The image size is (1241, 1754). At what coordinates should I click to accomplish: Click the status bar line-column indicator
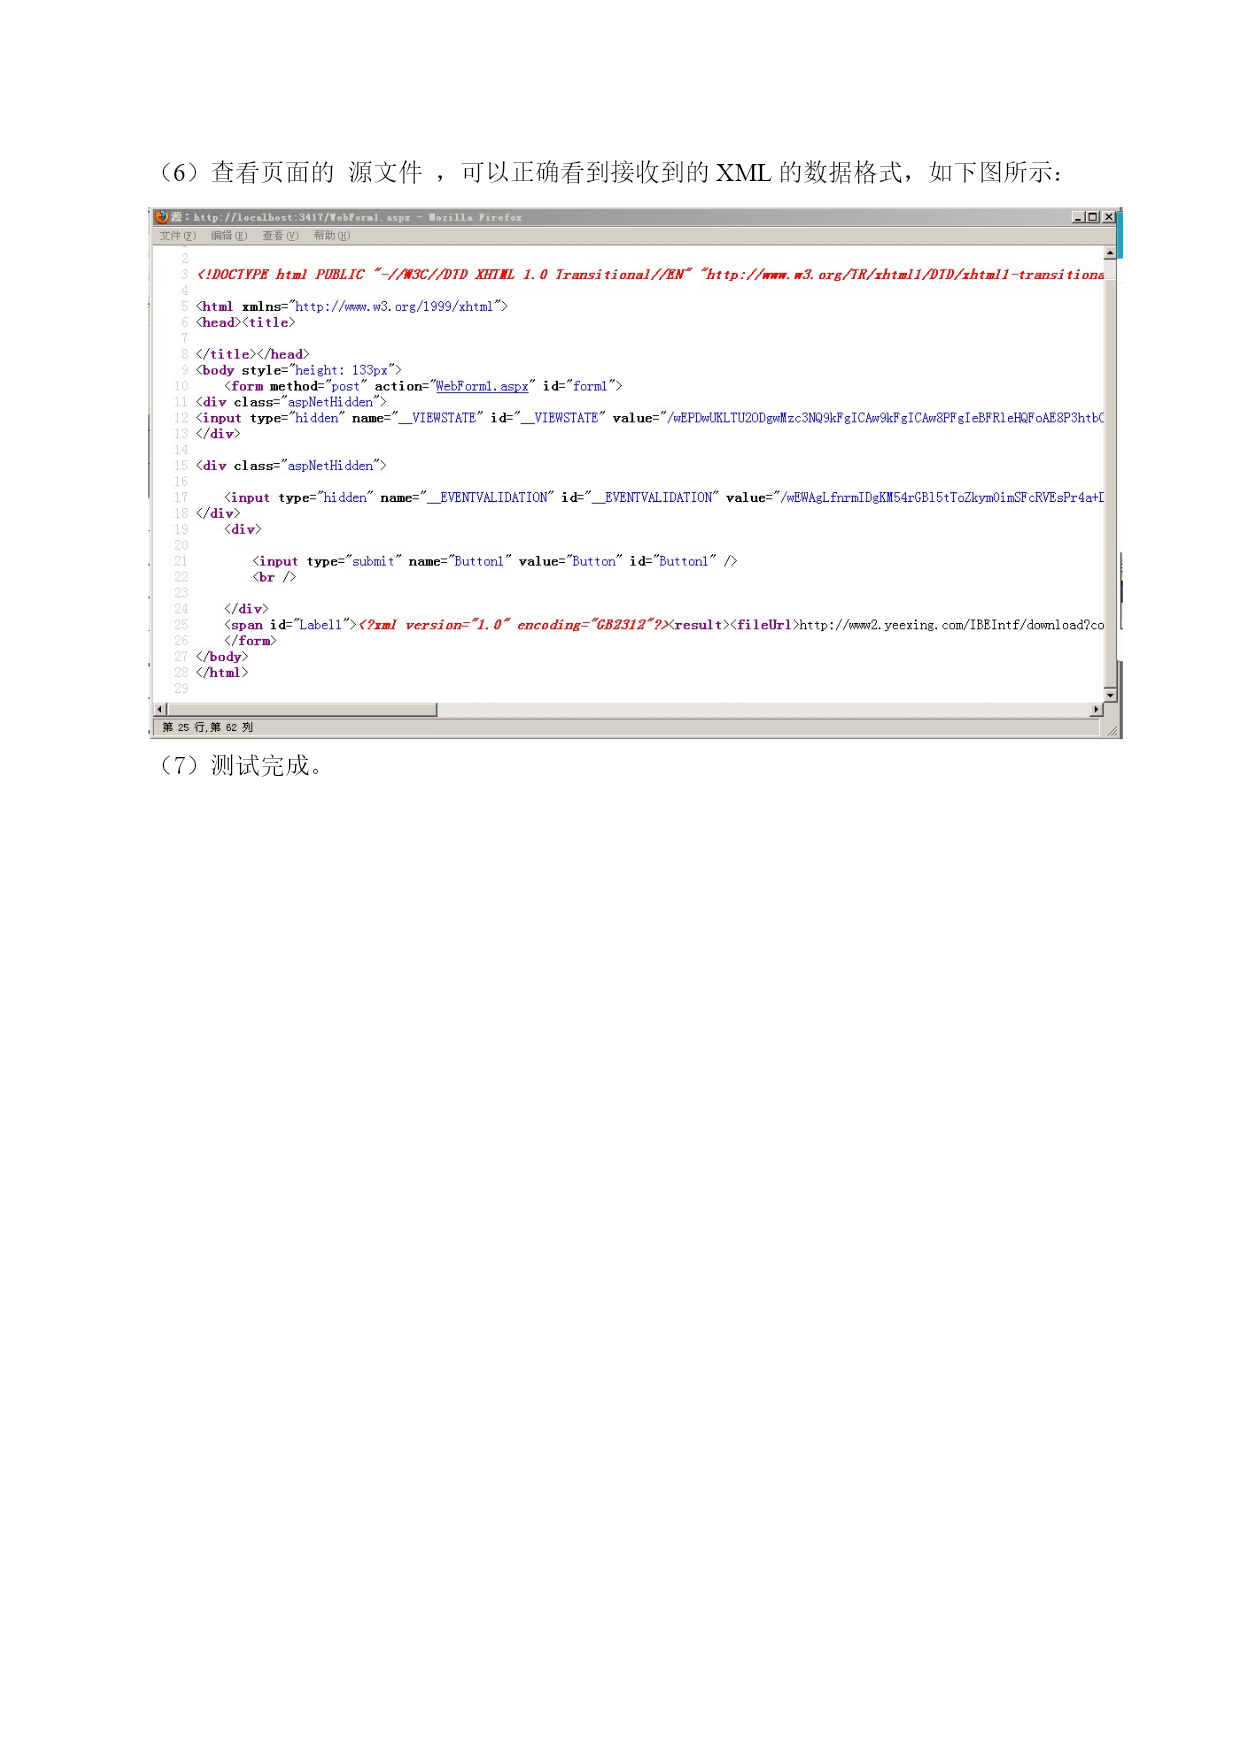(208, 727)
